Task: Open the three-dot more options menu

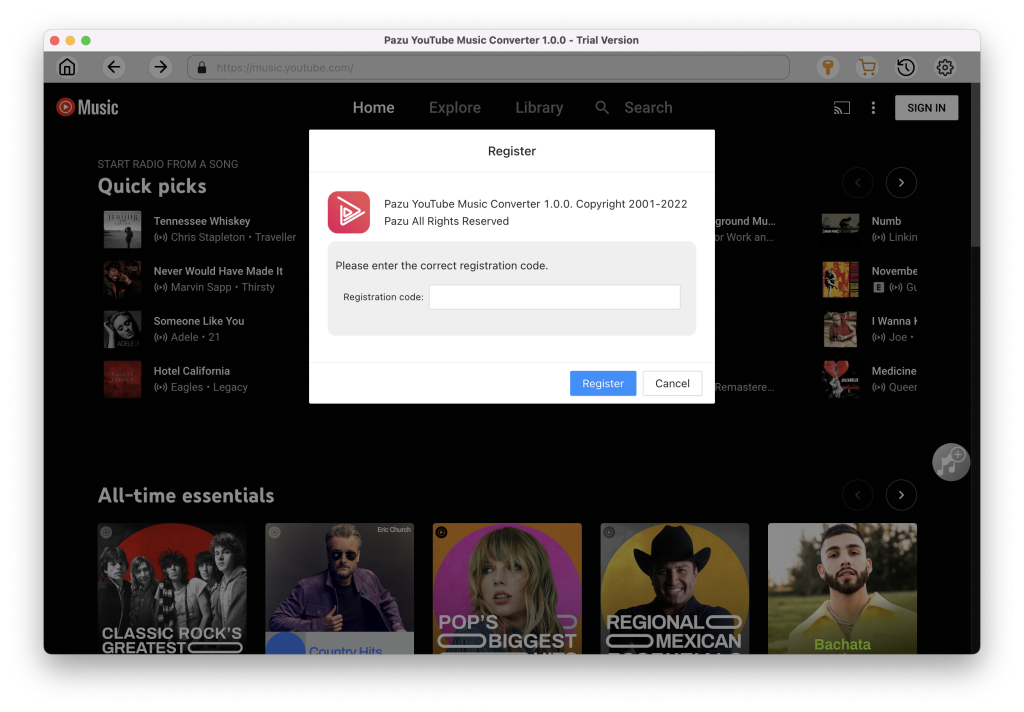Action: [873, 108]
